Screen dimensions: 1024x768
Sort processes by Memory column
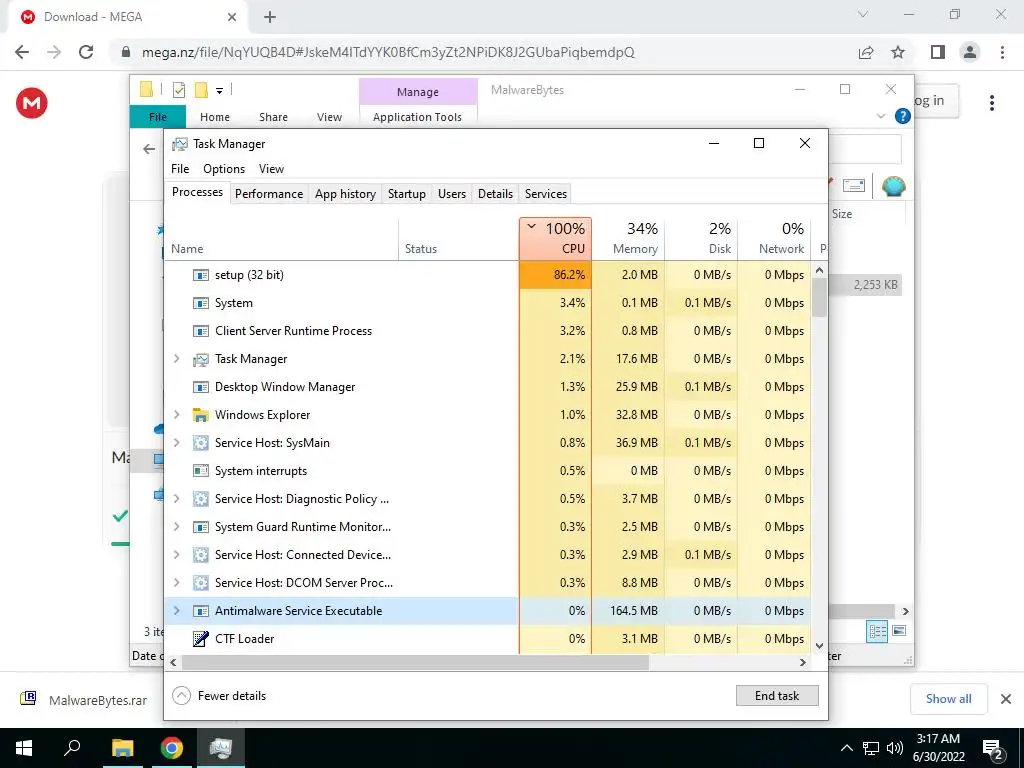point(628,239)
